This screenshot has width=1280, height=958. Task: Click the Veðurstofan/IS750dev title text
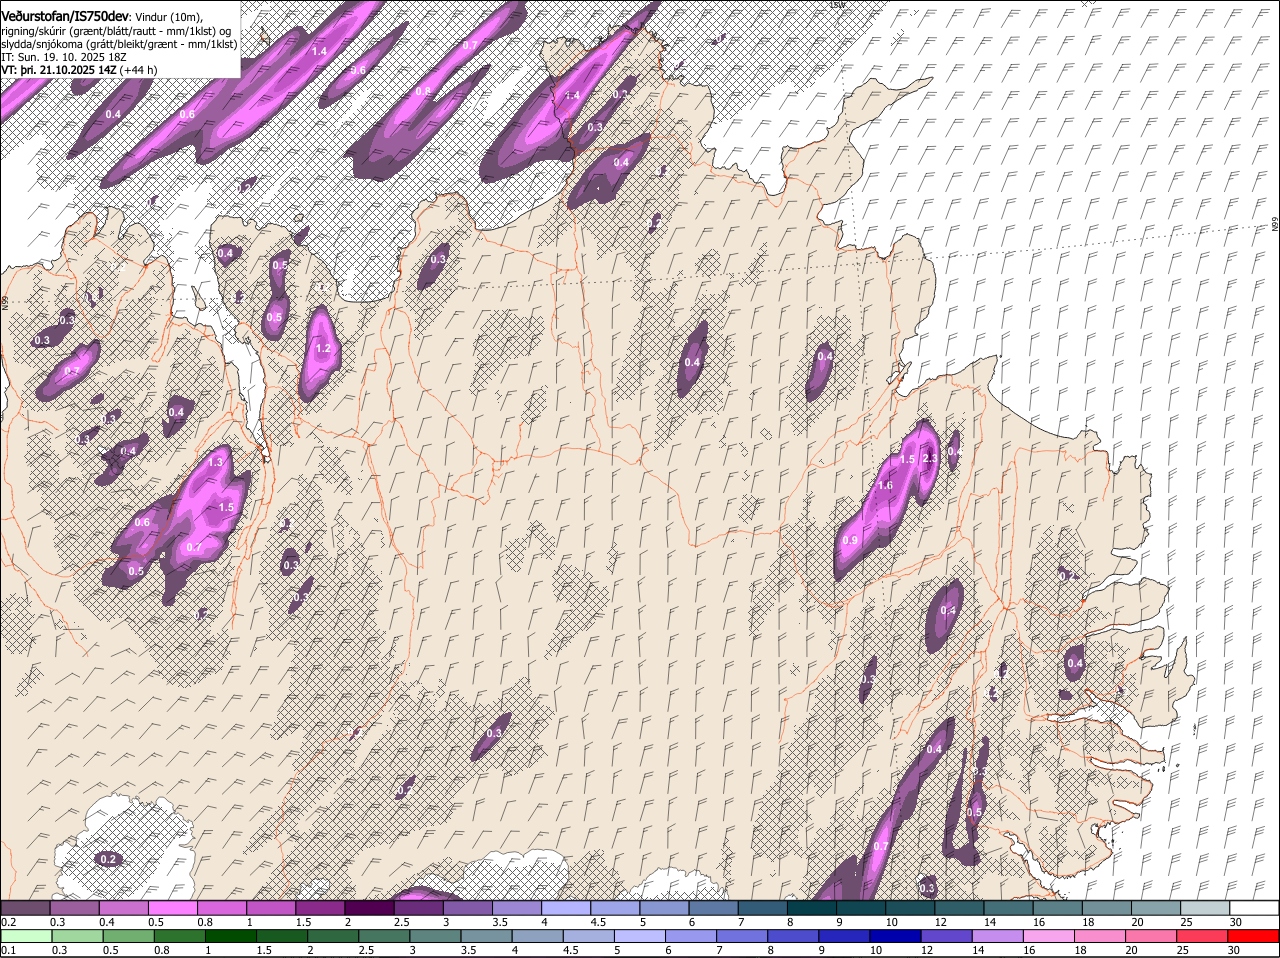[x=66, y=15]
